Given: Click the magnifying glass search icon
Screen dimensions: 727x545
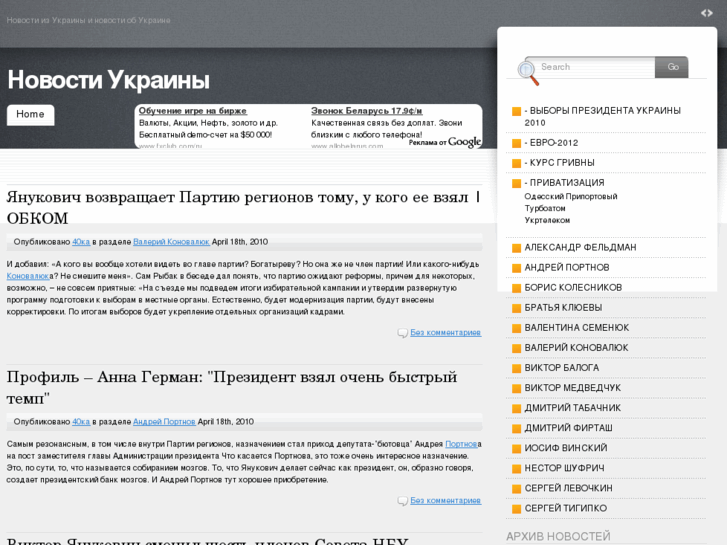Looking at the screenshot, I should point(528,73).
